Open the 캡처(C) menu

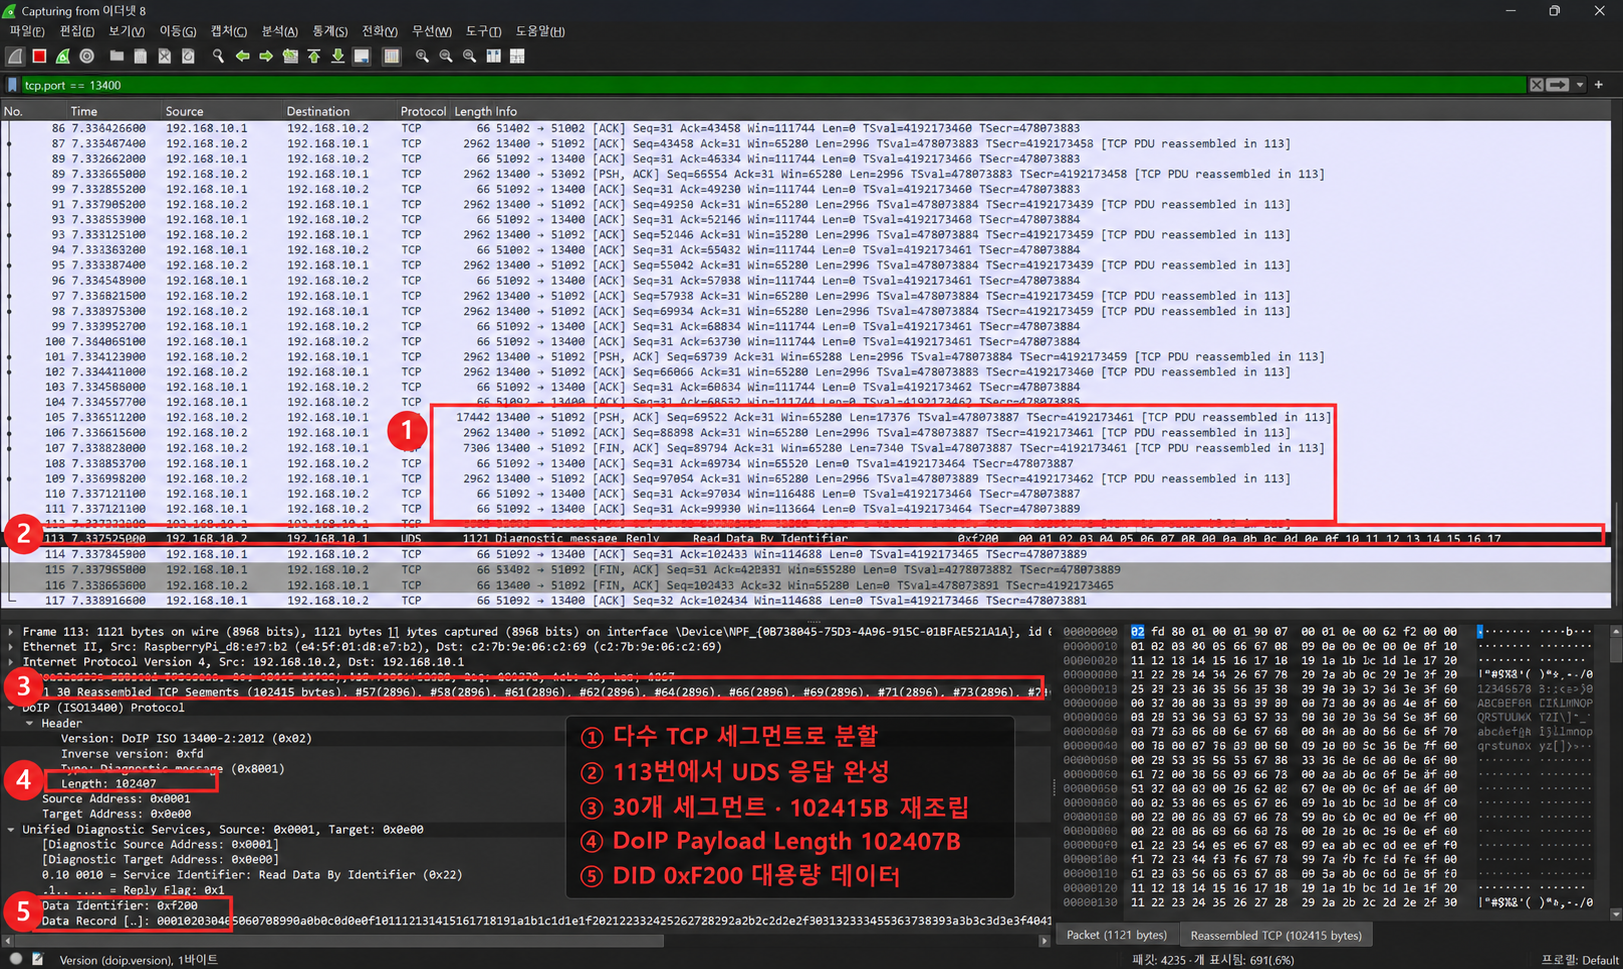[229, 31]
